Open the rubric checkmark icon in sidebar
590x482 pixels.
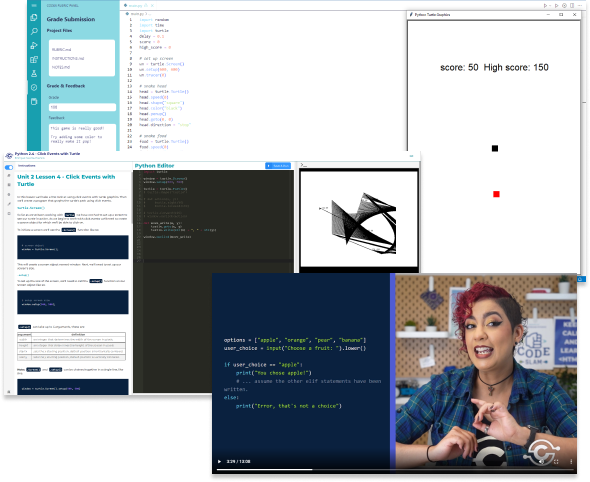(34, 87)
